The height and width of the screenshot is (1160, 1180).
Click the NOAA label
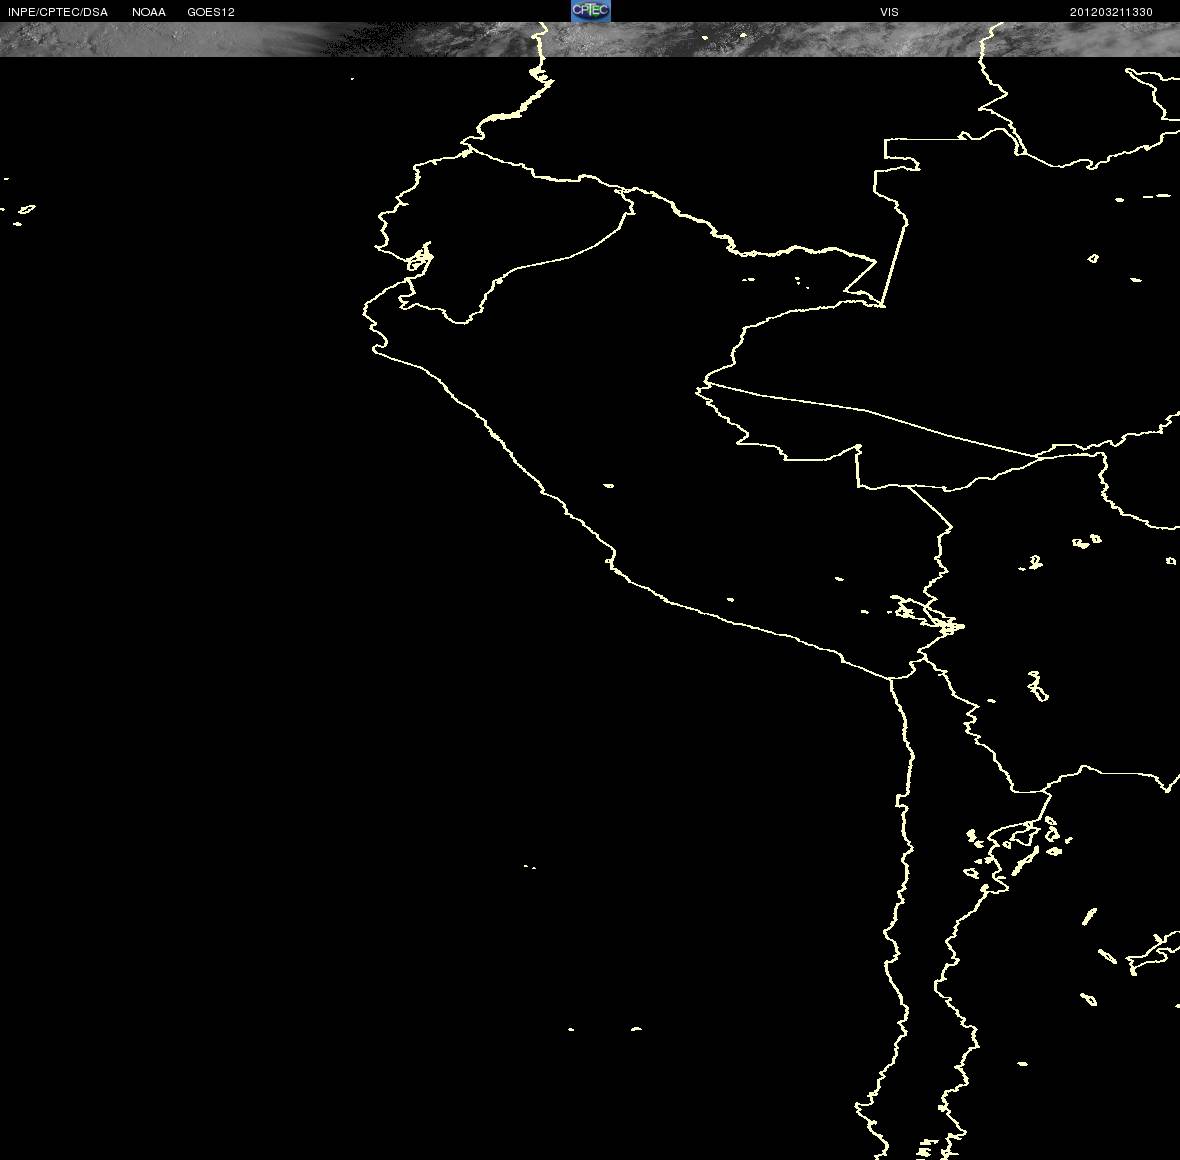pos(149,12)
